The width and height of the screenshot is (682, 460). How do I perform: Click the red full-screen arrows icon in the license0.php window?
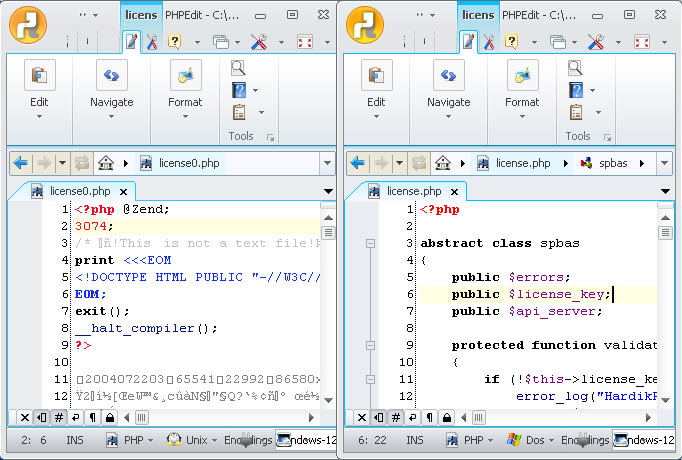click(x=305, y=42)
